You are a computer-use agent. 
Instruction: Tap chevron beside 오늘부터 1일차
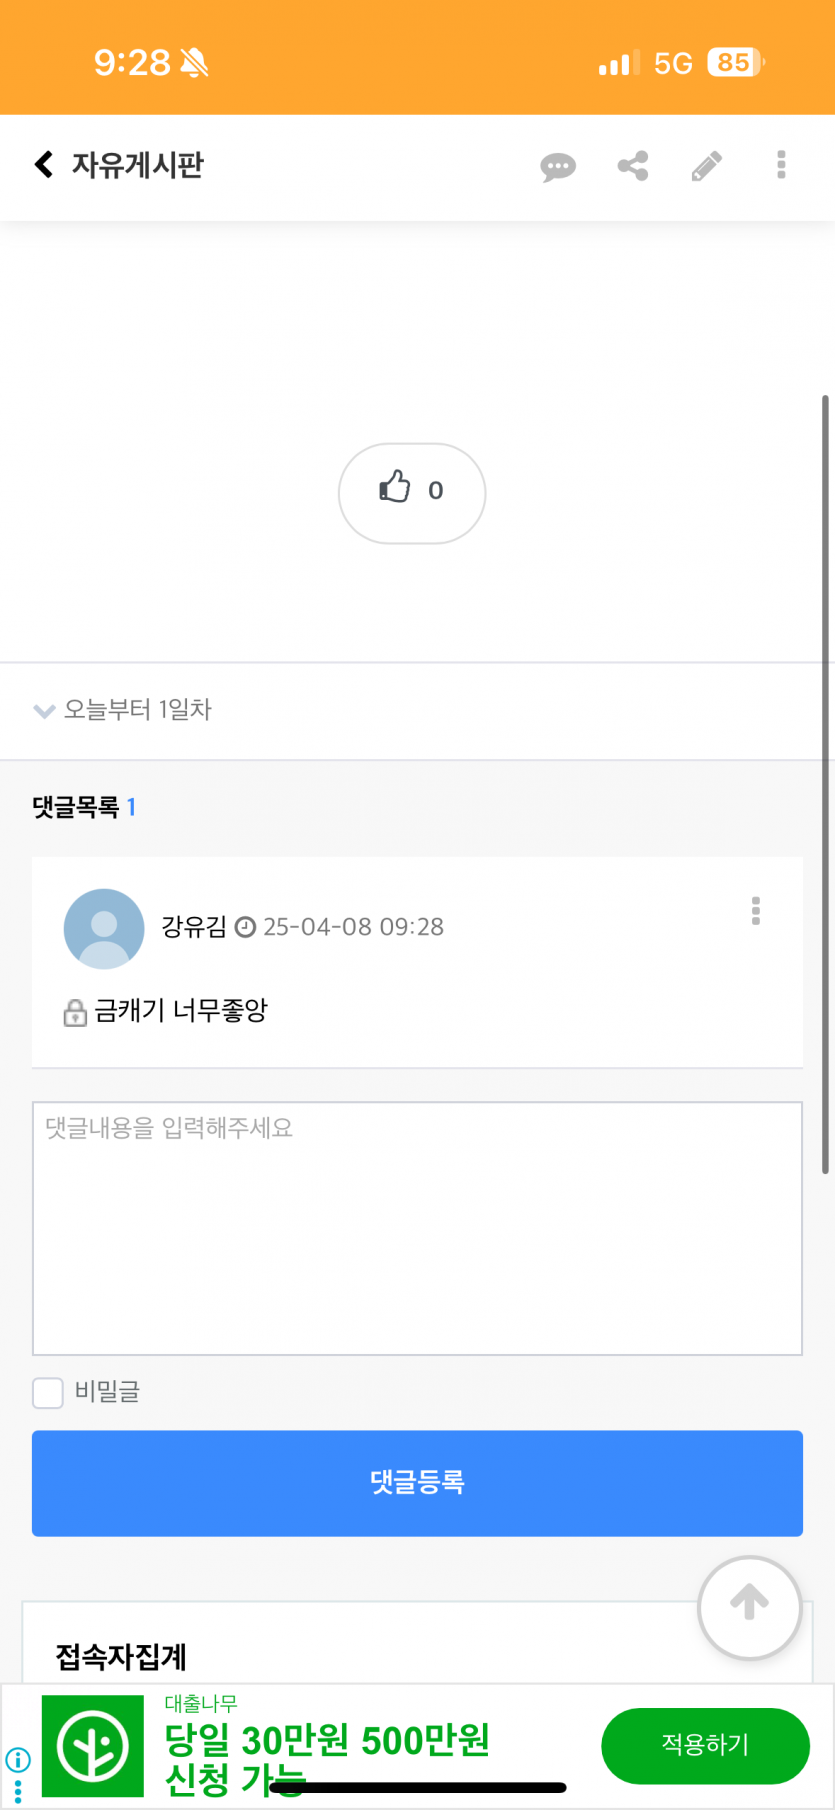click(44, 711)
